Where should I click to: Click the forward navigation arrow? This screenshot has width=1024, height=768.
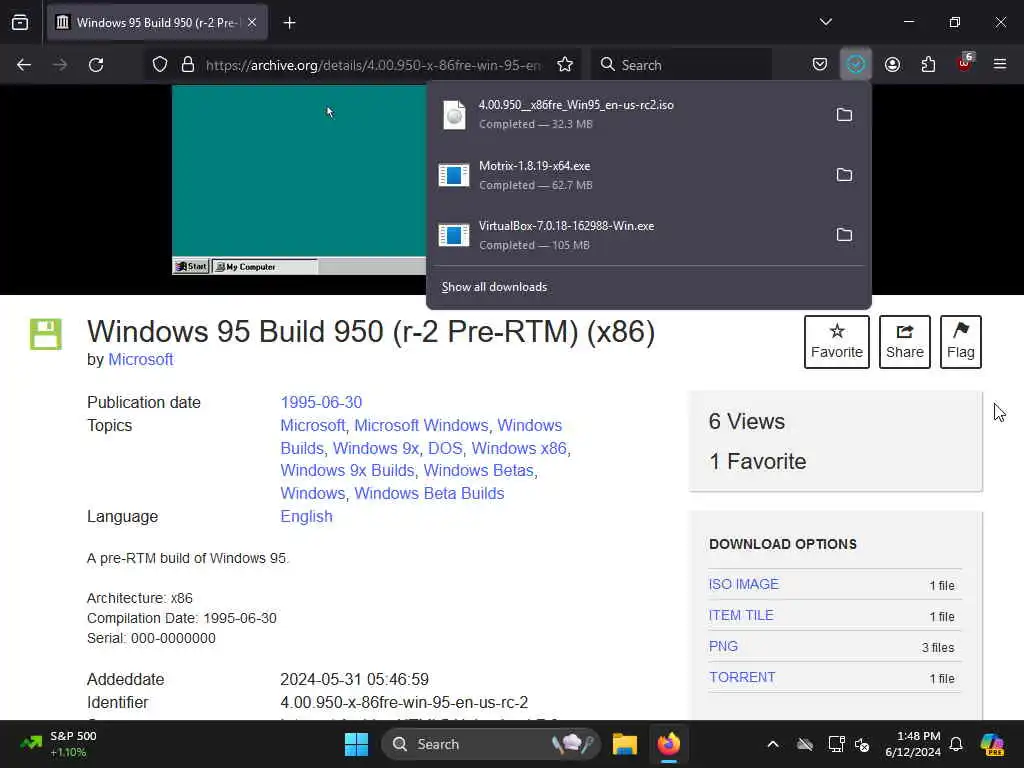(x=59, y=65)
